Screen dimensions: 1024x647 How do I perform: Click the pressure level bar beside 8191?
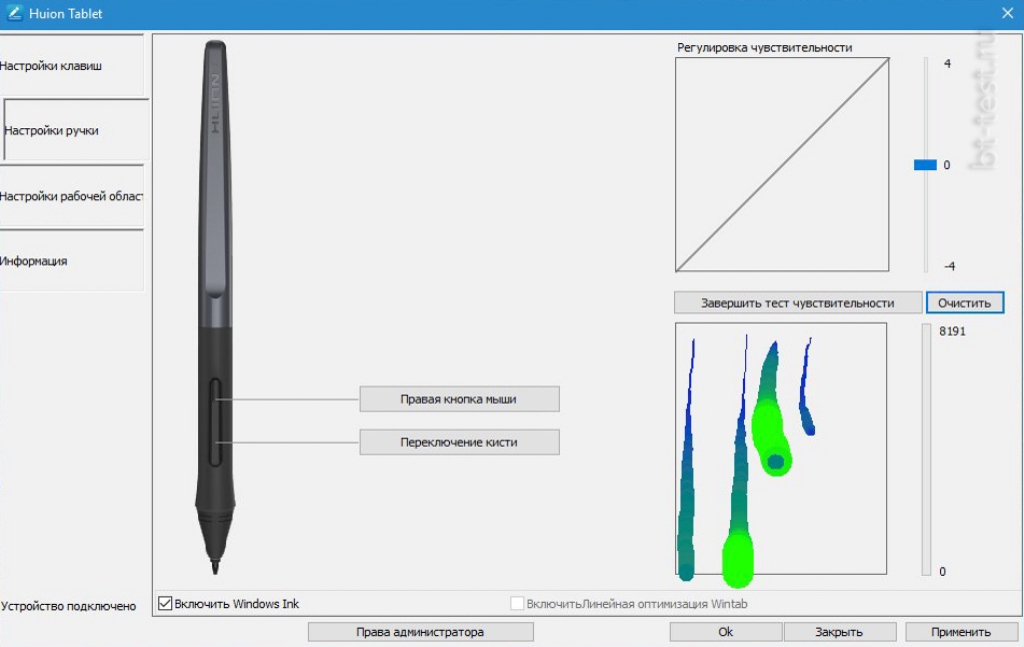coord(926,449)
